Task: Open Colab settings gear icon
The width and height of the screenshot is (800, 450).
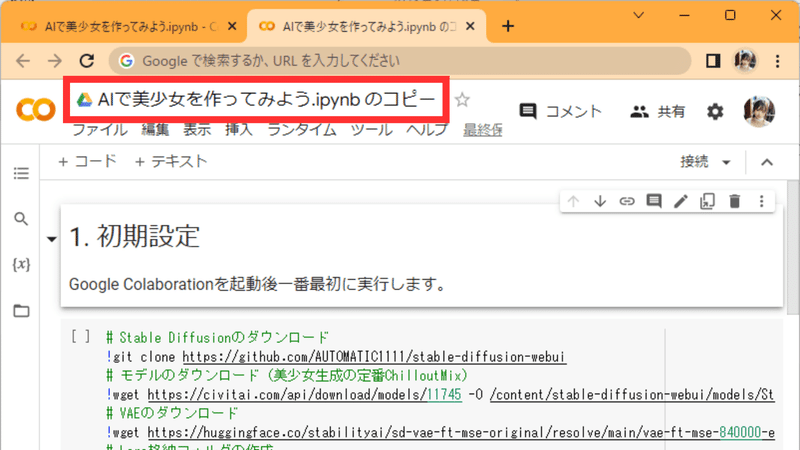Action: 715,111
